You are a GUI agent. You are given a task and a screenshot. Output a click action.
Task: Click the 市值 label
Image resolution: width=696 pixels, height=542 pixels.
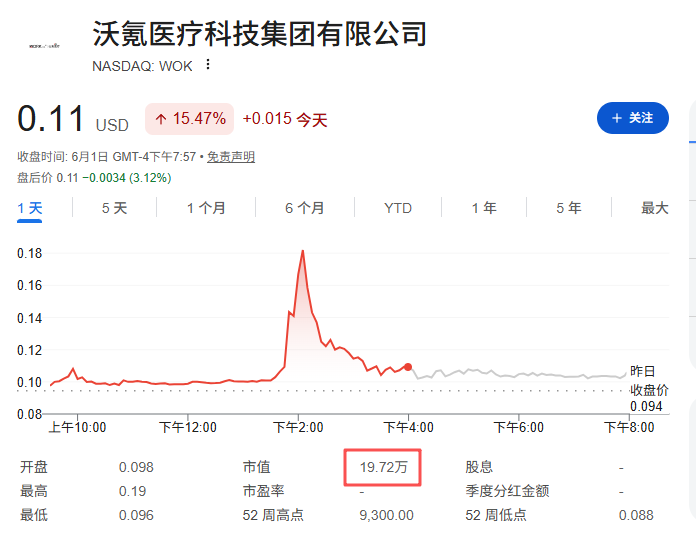(x=256, y=467)
